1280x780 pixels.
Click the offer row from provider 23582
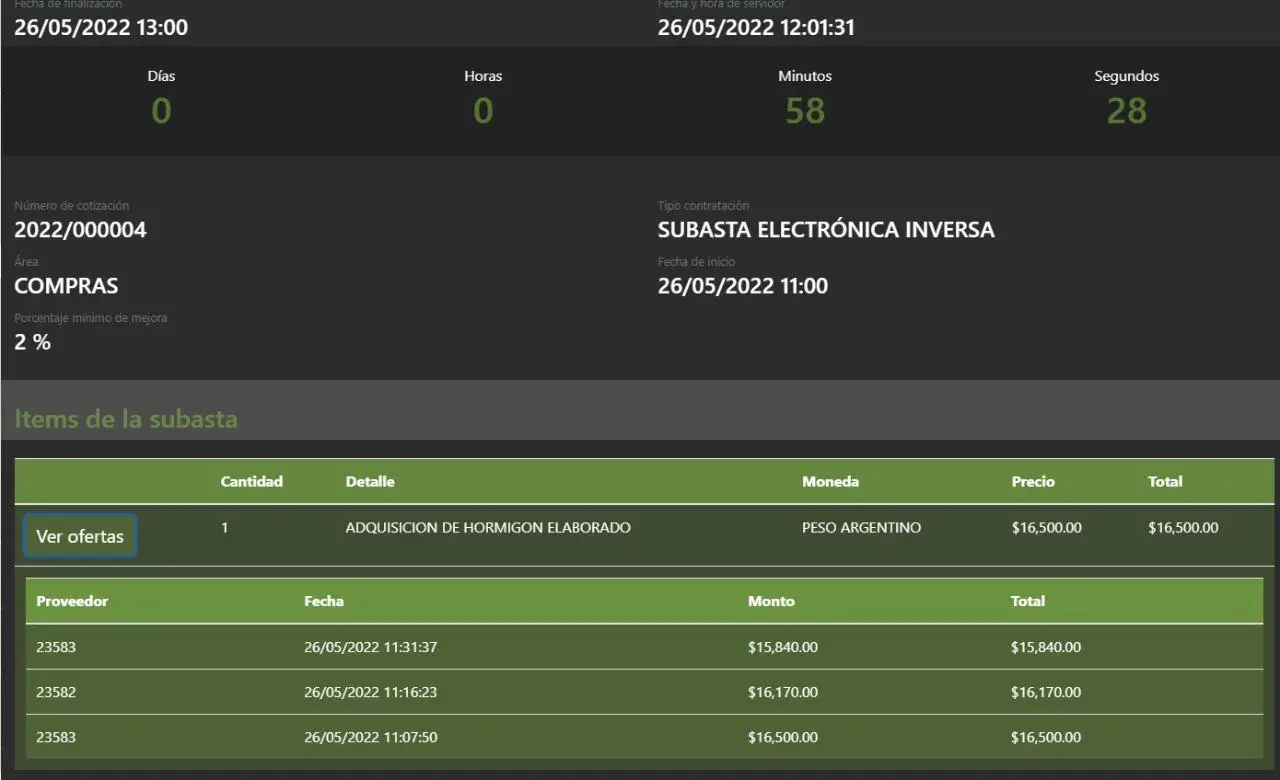click(x=56, y=692)
